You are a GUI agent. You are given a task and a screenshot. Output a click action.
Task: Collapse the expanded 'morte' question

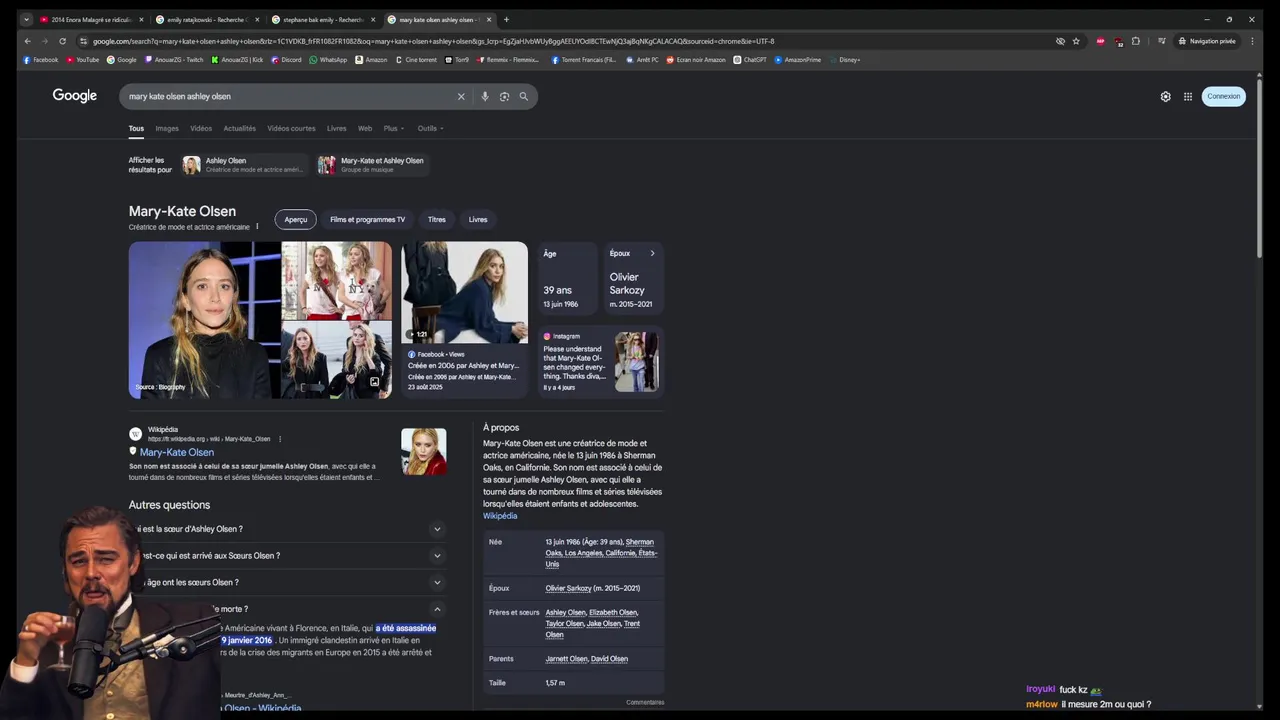click(437, 609)
